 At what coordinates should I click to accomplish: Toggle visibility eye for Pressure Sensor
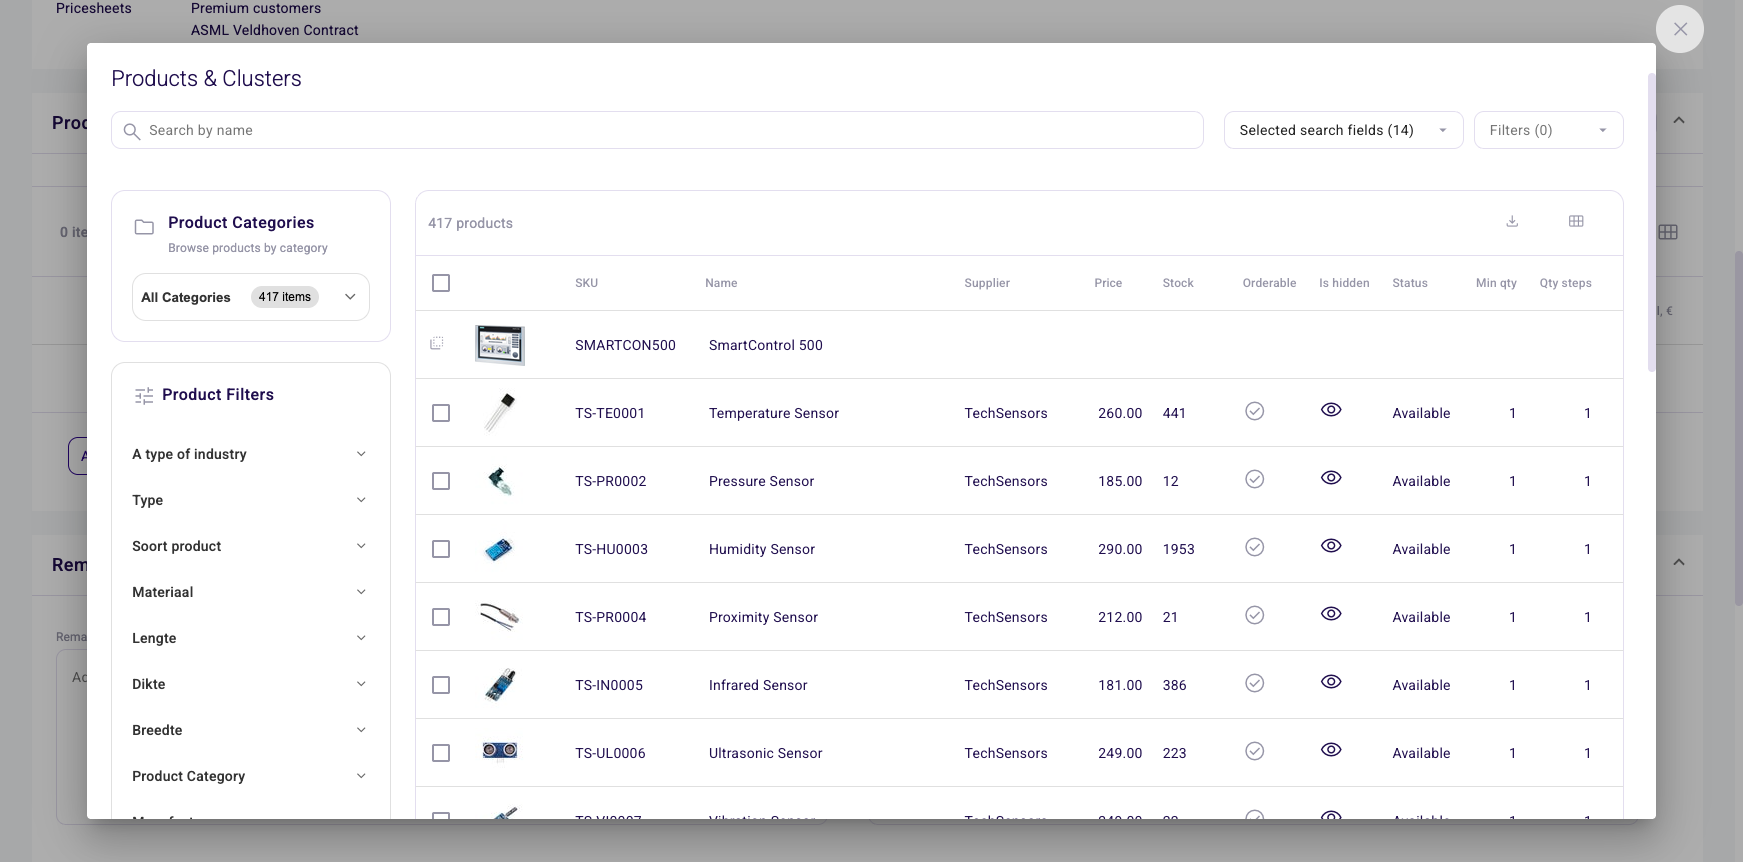tap(1331, 478)
